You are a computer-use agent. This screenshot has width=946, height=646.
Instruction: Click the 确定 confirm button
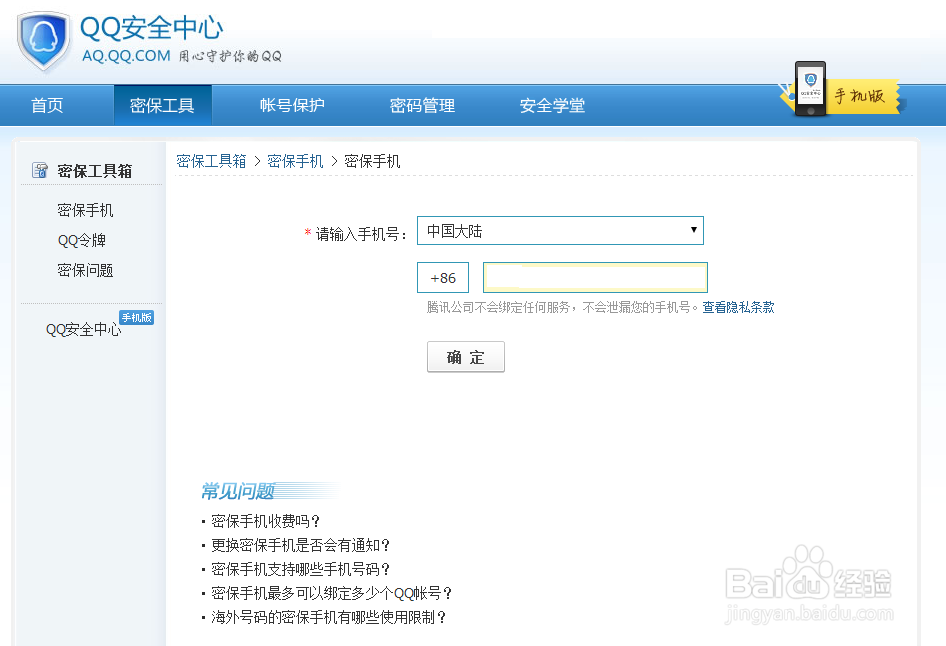(465, 356)
